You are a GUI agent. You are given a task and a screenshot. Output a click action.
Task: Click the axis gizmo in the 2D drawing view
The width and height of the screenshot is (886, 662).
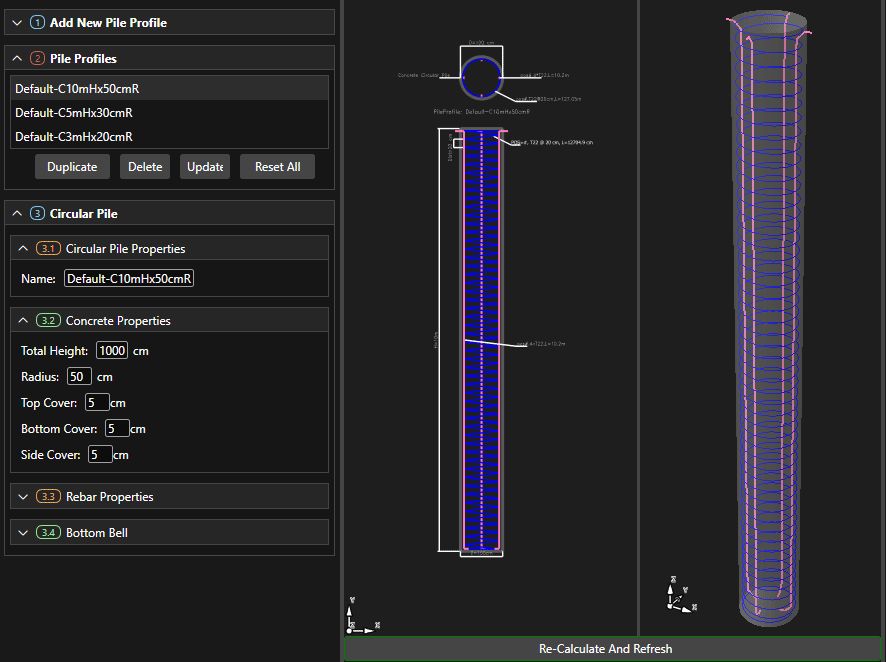pos(357,616)
